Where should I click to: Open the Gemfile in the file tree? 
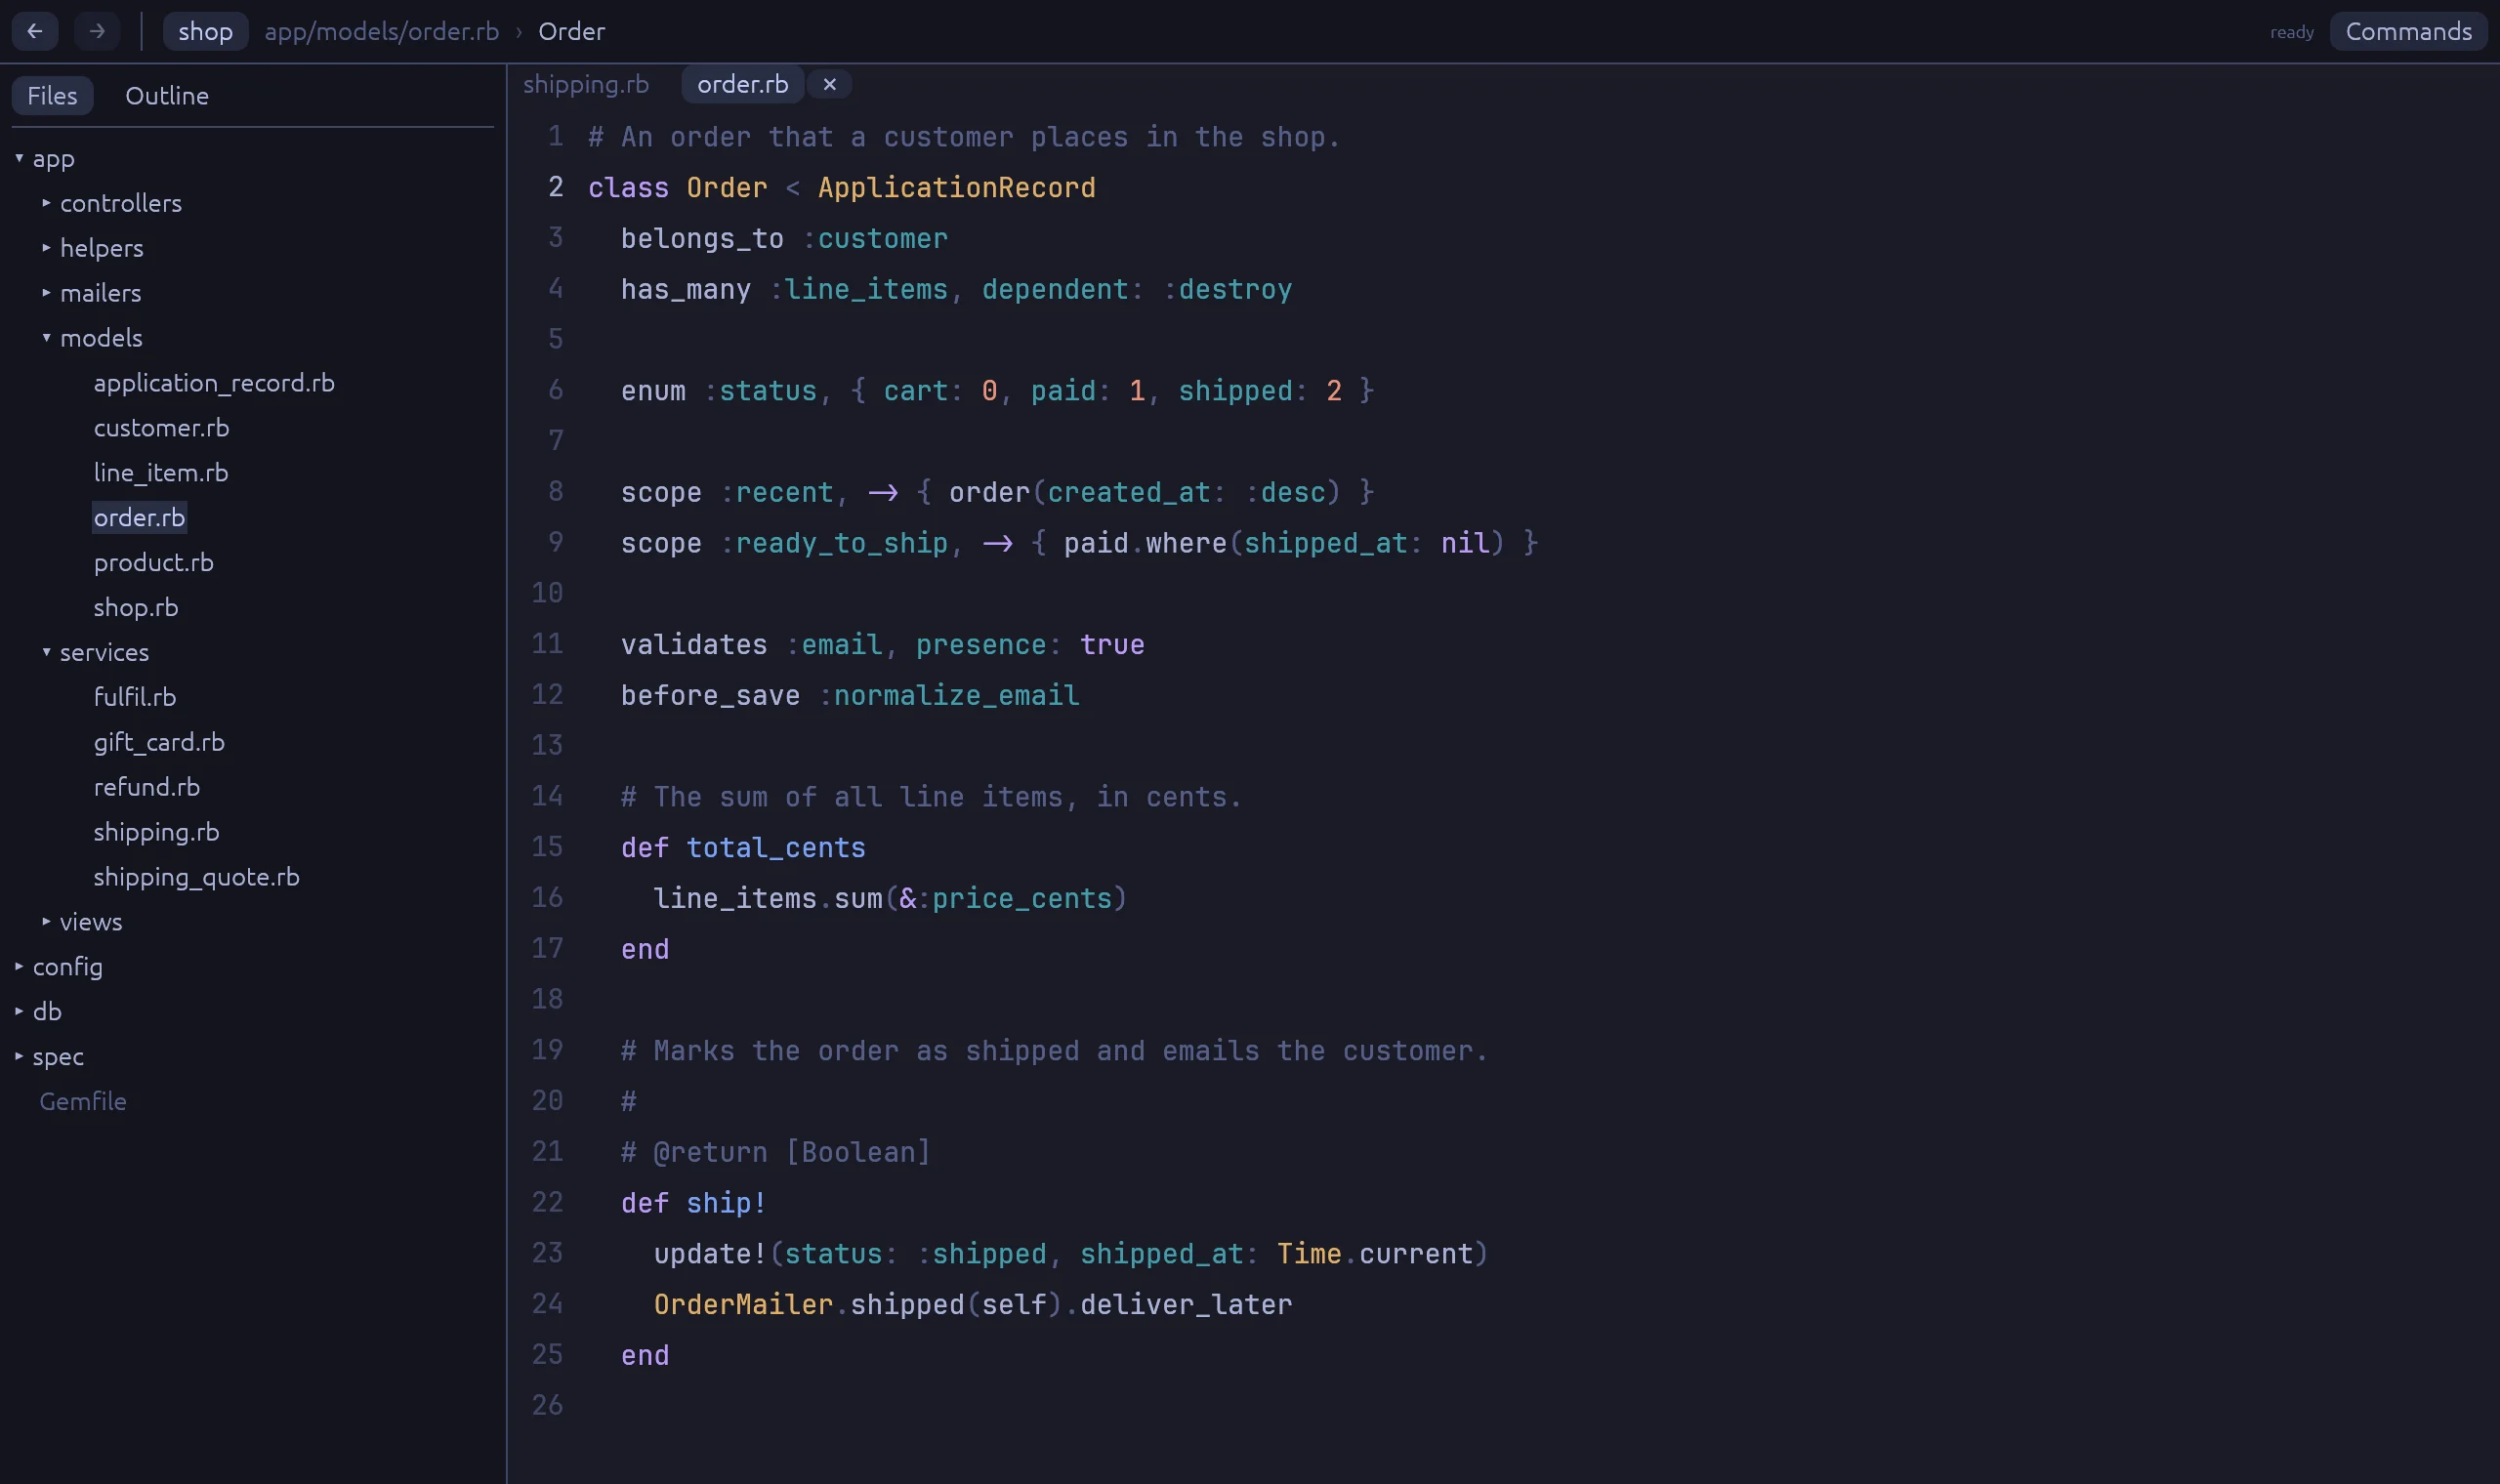(x=83, y=1101)
